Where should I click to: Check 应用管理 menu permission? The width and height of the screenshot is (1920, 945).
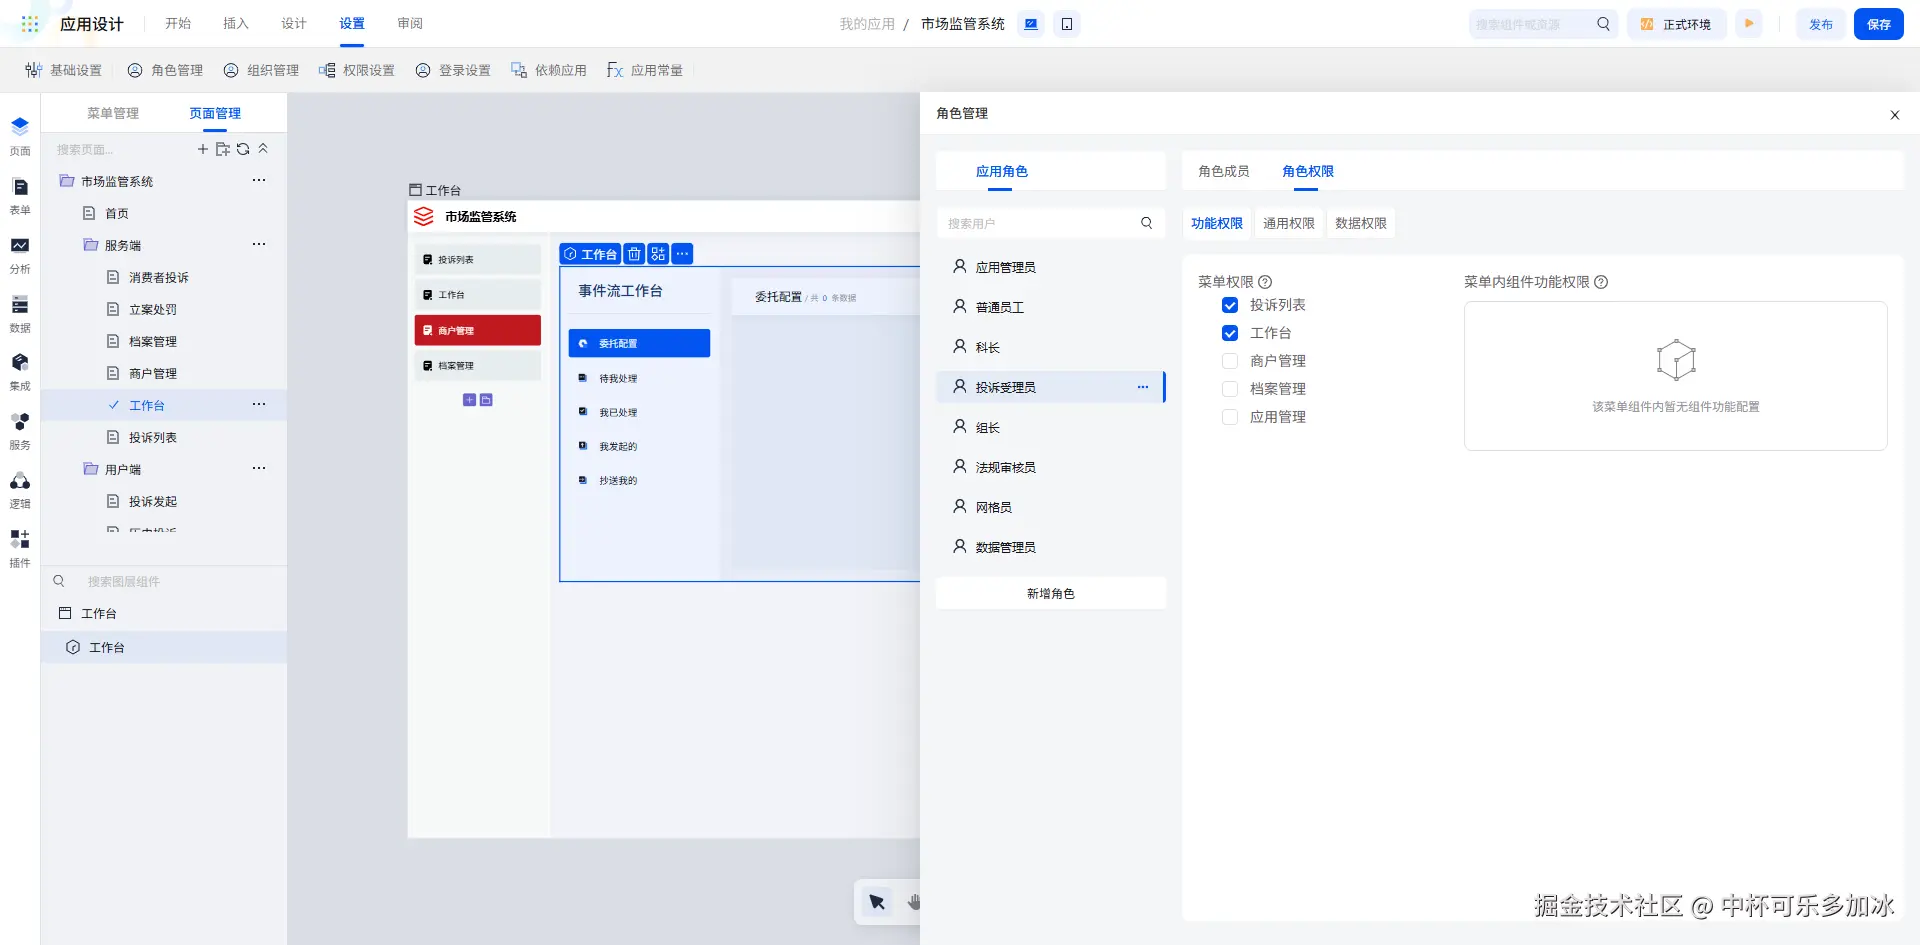click(x=1230, y=417)
